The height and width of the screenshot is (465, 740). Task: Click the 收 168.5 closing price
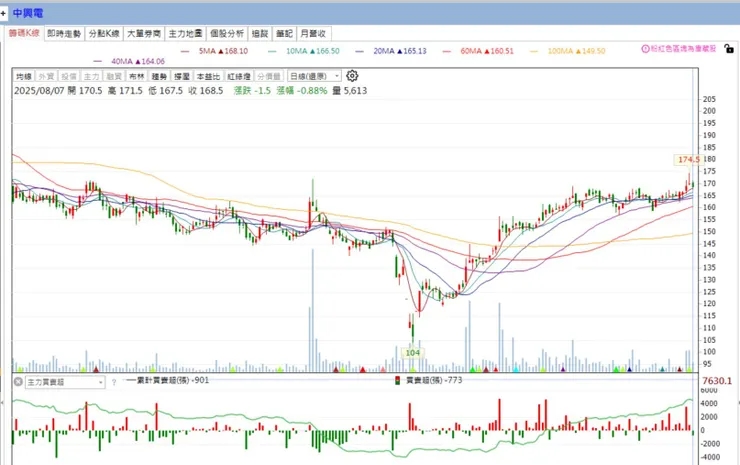click(206, 91)
